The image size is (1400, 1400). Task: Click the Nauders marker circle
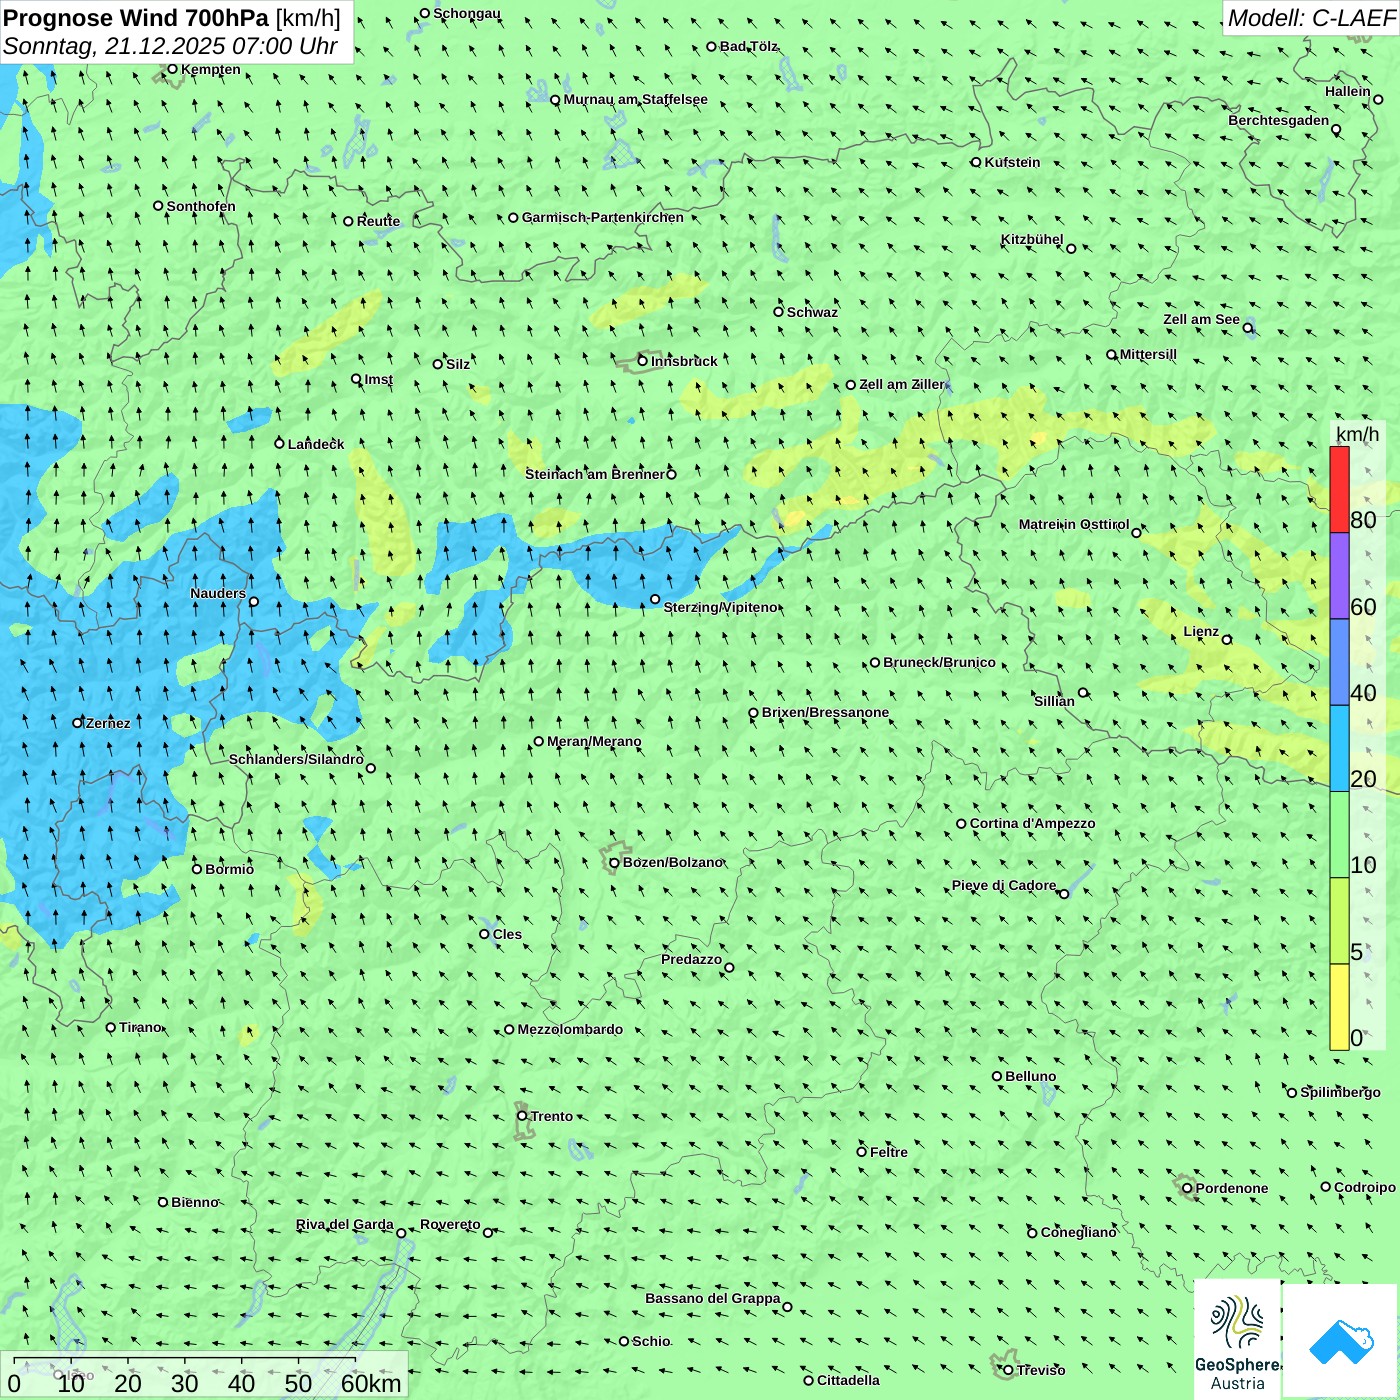pos(254,602)
